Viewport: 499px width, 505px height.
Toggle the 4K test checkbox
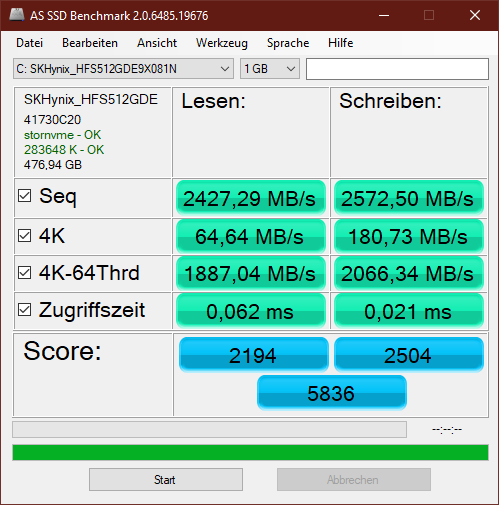pyautogui.click(x=25, y=236)
